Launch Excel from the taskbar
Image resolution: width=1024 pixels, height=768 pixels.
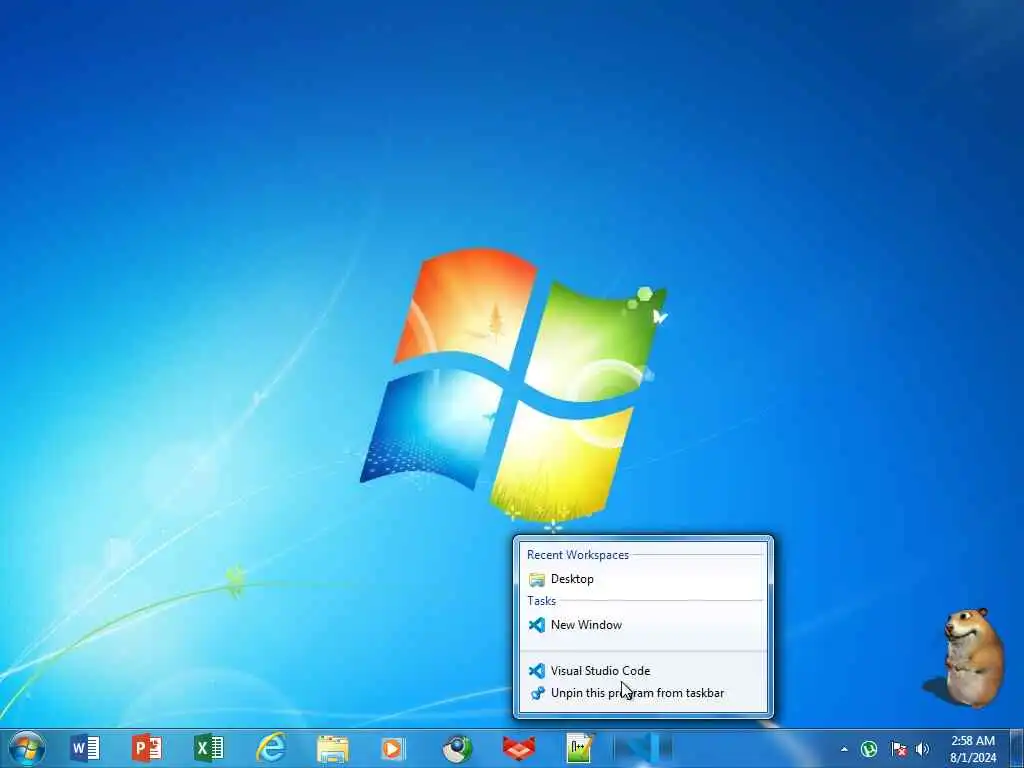click(209, 748)
